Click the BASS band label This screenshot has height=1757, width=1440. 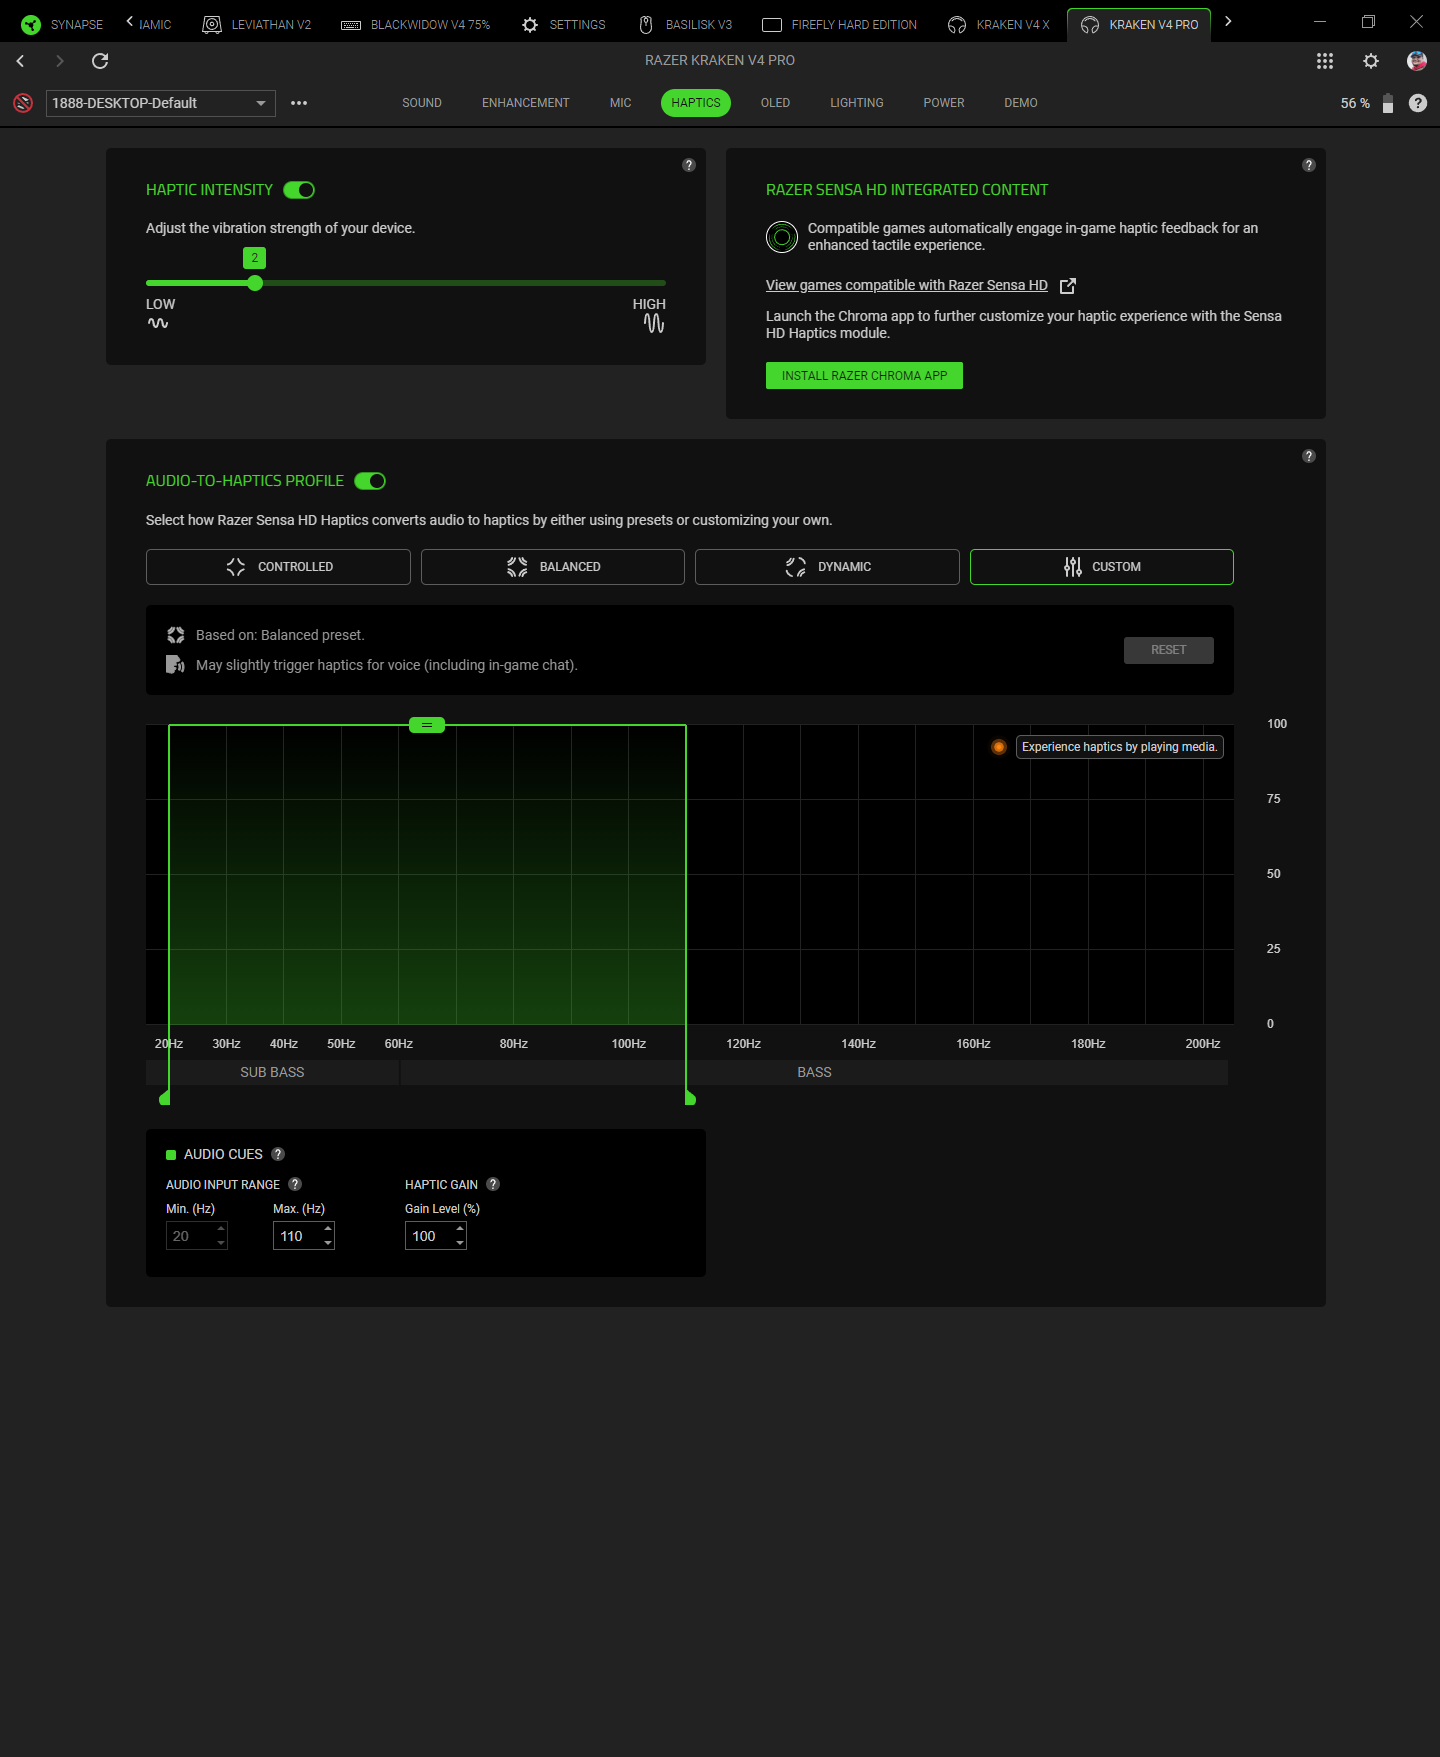click(x=814, y=1072)
